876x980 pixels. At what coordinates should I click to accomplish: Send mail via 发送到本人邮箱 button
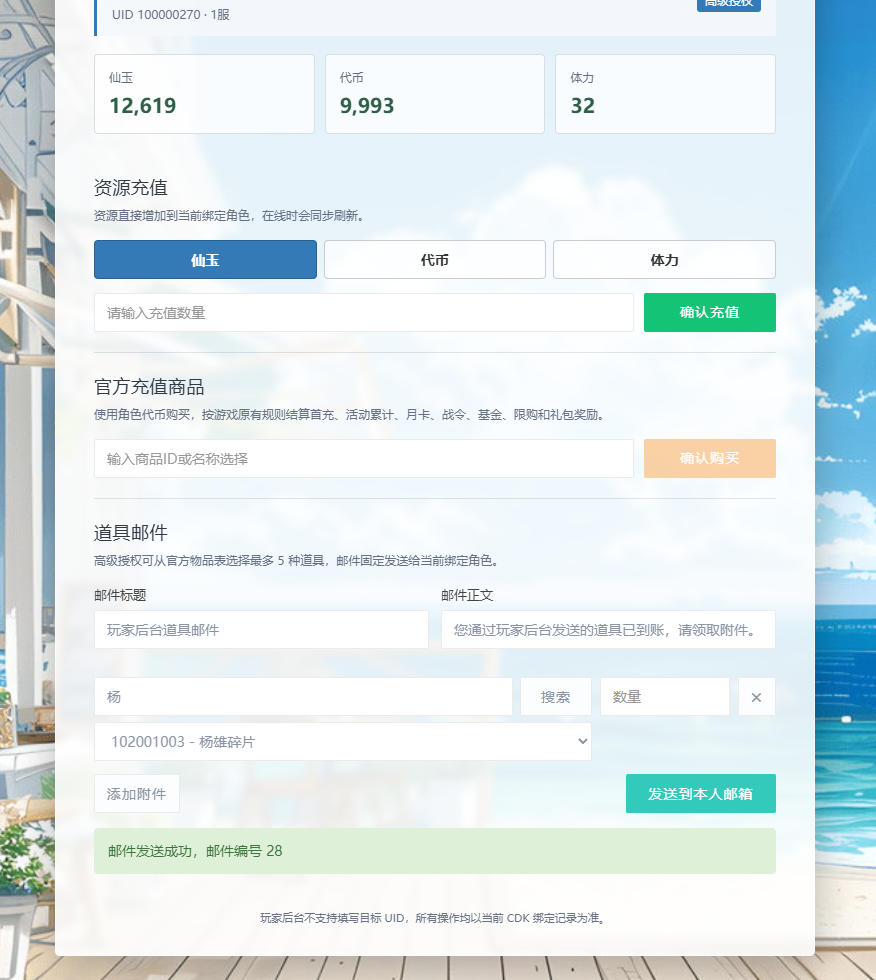click(x=700, y=794)
